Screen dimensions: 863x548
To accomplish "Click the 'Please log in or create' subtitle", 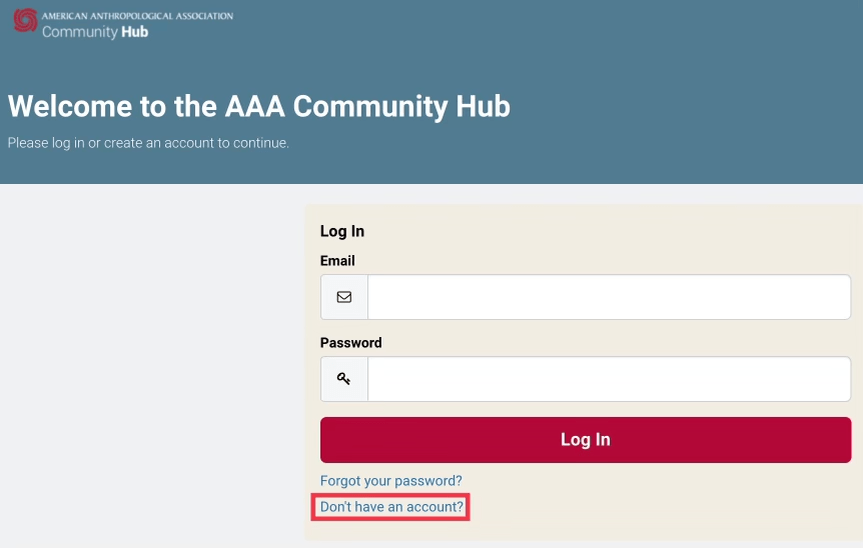I will point(148,143).
